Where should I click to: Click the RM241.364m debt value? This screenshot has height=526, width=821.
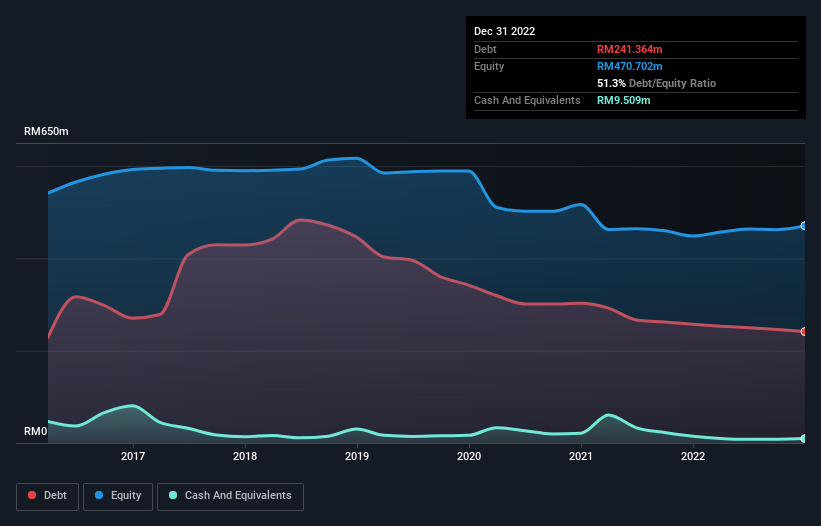tap(630, 49)
